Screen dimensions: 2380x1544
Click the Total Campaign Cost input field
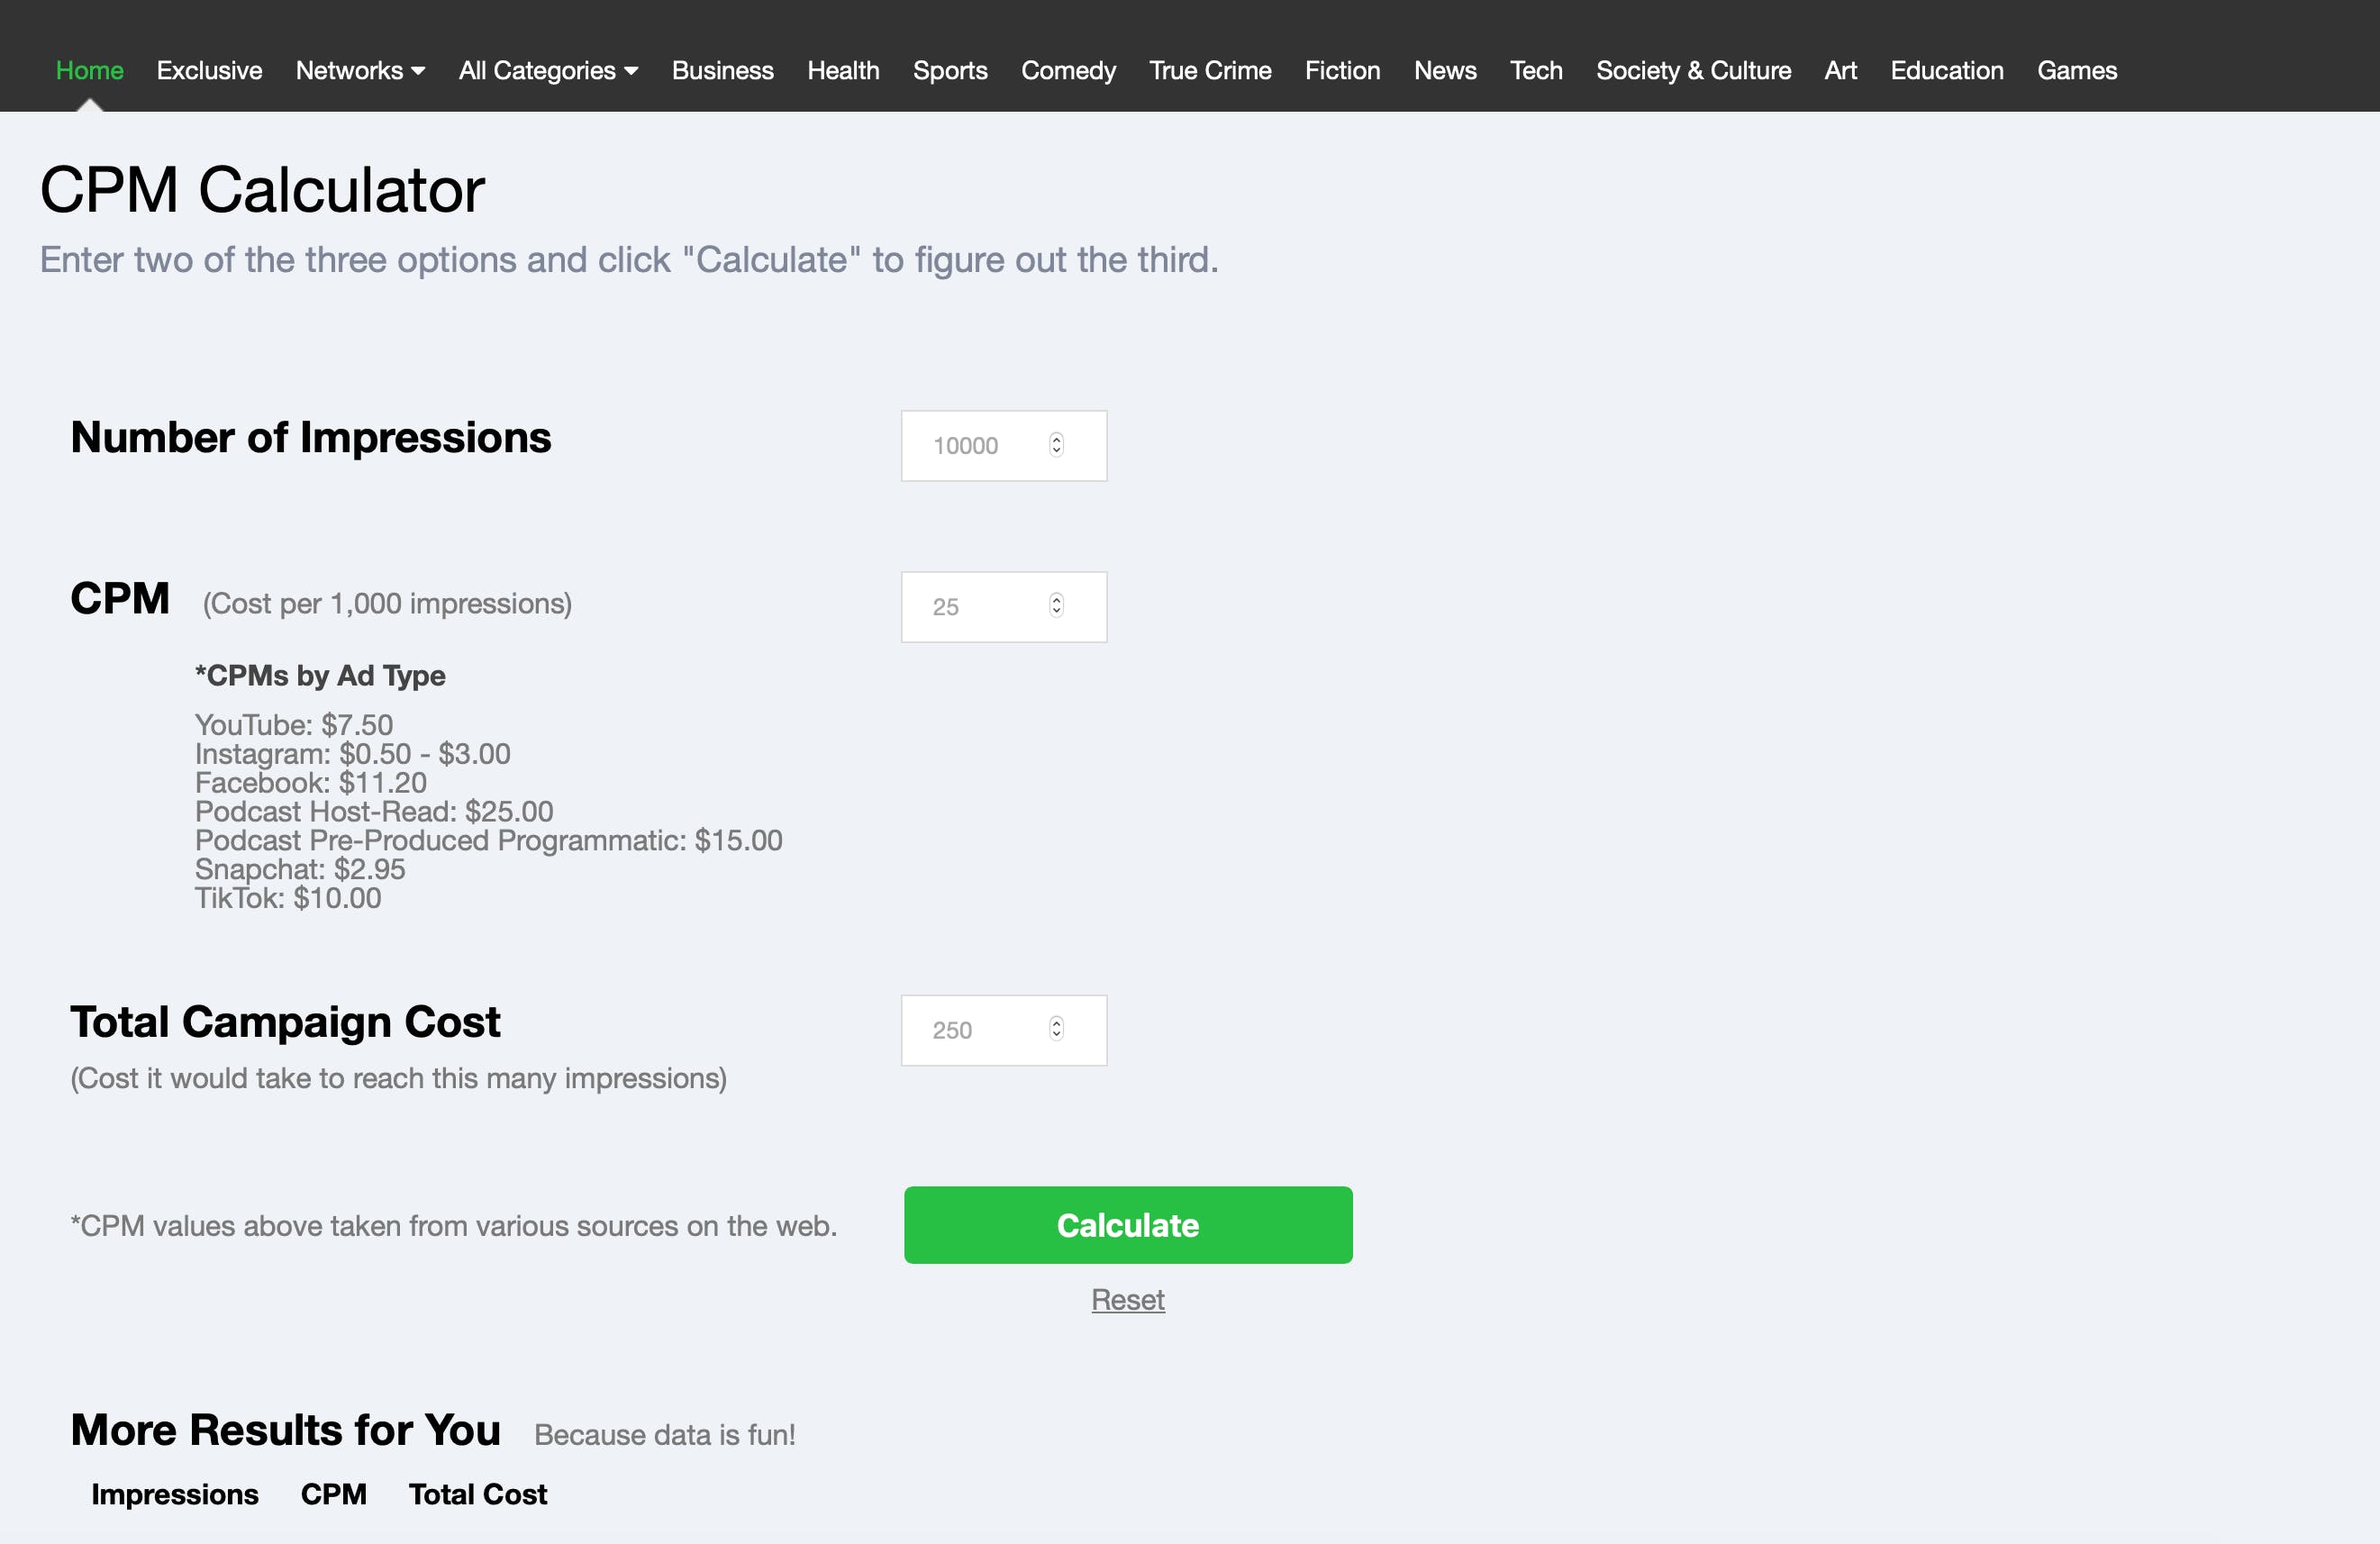point(1004,1031)
